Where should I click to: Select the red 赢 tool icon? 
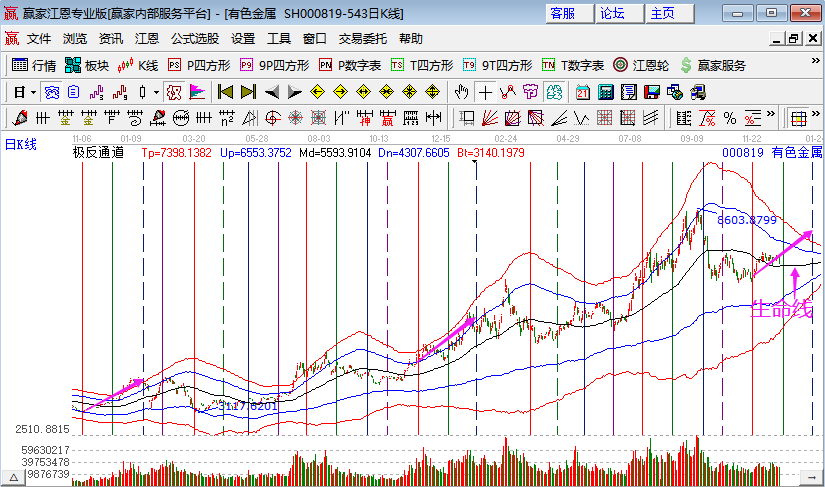pyautogui.click(x=387, y=118)
